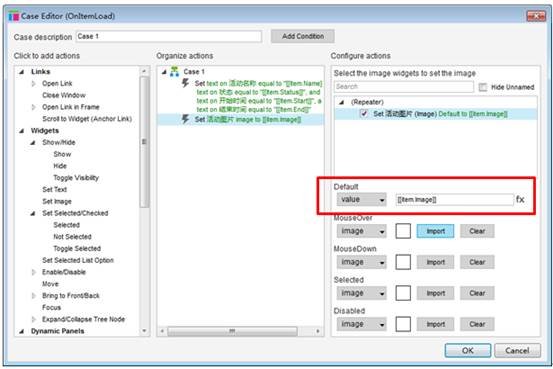Click the MouseOver image preview box

tap(403, 231)
